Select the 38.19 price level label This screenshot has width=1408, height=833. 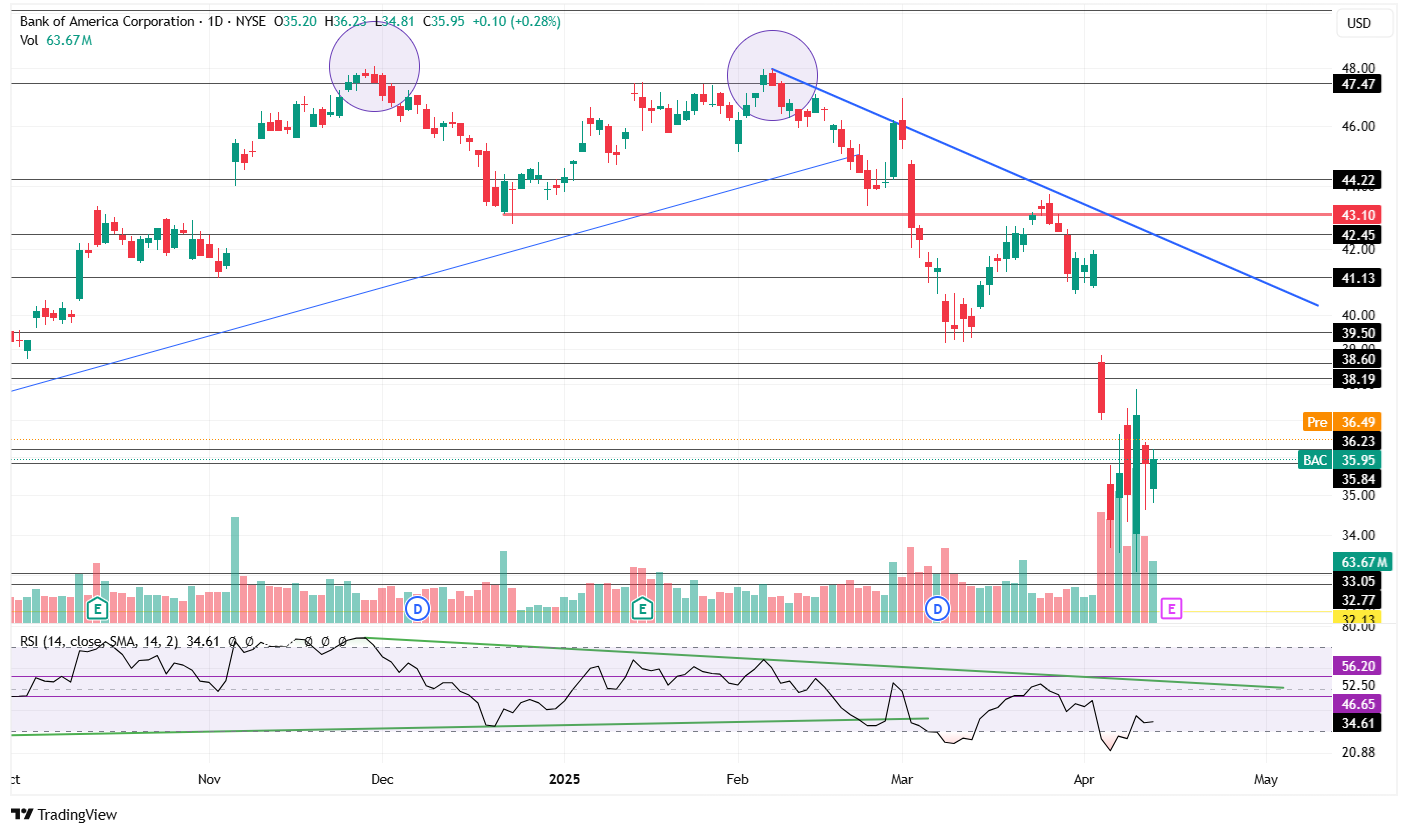click(x=1357, y=379)
